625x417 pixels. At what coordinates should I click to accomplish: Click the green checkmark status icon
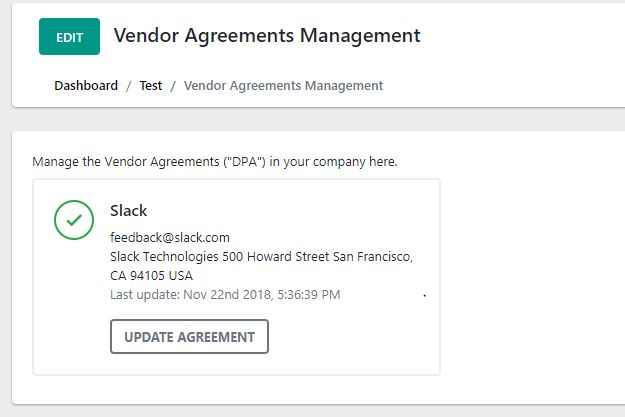pos(74,220)
